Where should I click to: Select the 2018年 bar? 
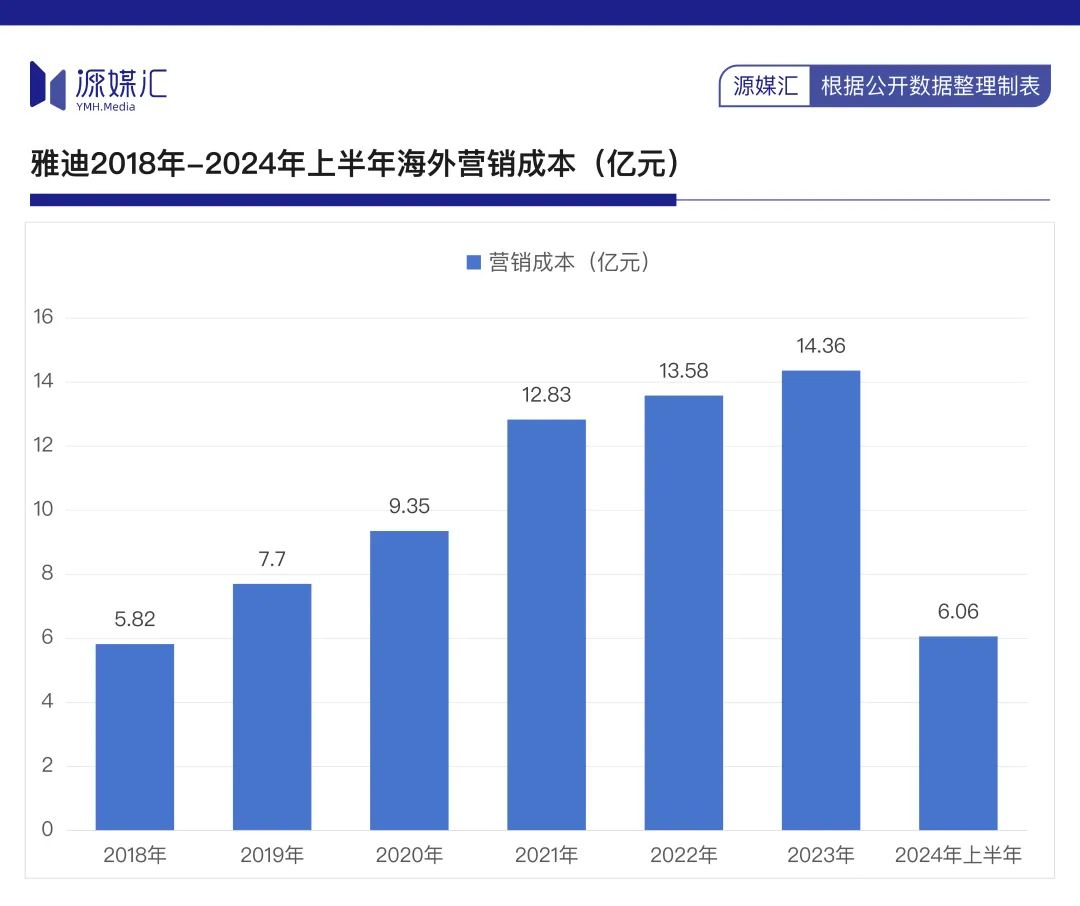(x=135, y=736)
